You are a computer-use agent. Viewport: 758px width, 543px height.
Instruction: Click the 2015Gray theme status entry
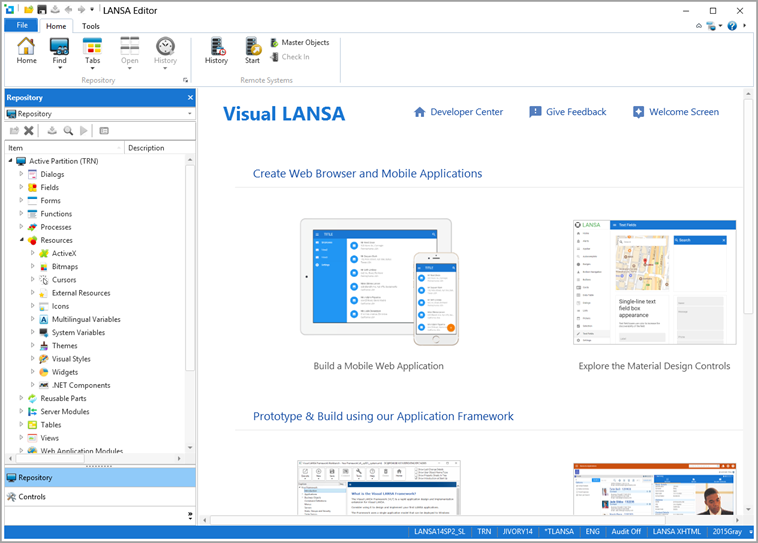(x=727, y=531)
